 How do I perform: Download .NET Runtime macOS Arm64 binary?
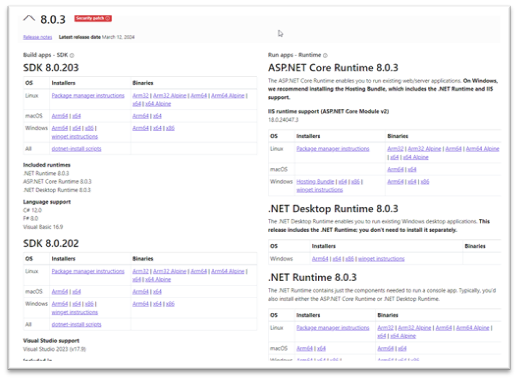click(386, 348)
